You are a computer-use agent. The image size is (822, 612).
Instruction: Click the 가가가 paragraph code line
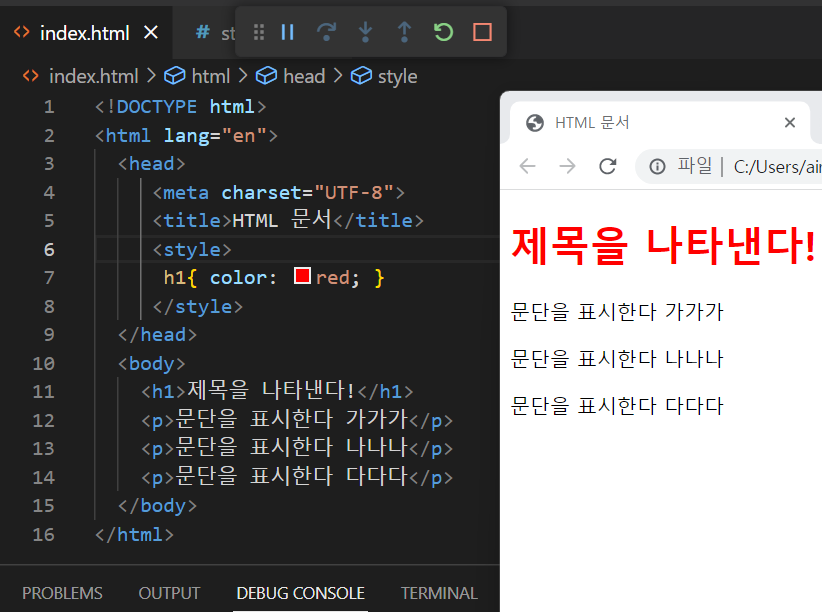pyautogui.click(x=297, y=420)
